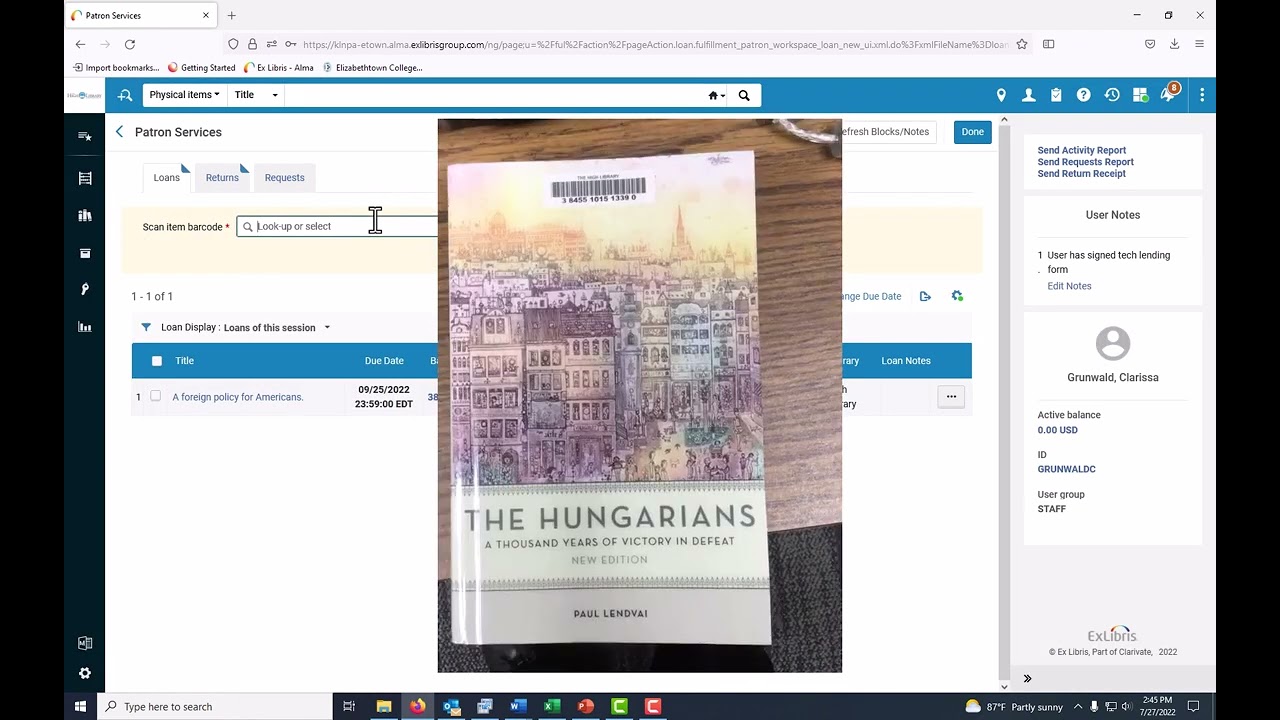The width and height of the screenshot is (1280, 720).
Task: Open the help question mark icon
Action: pyautogui.click(x=1083, y=95)
